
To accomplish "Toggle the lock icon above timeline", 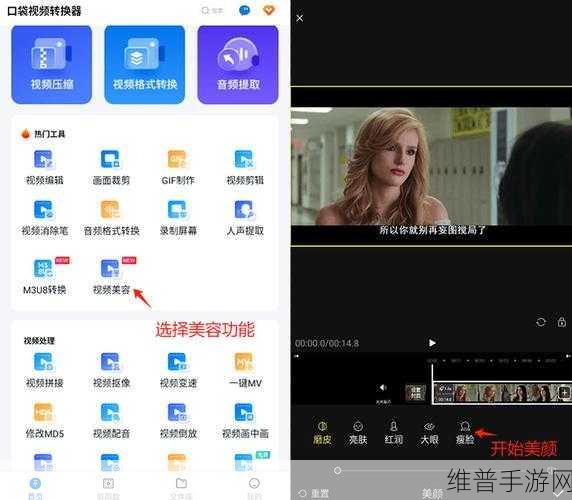I will click(x=562, y=322).
